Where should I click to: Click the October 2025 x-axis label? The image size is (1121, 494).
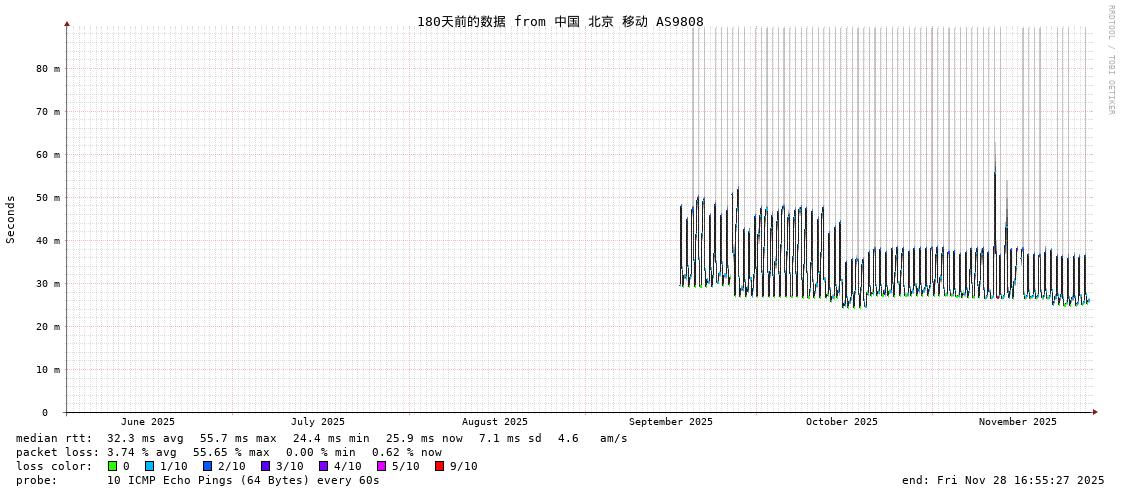click(841, 422)
